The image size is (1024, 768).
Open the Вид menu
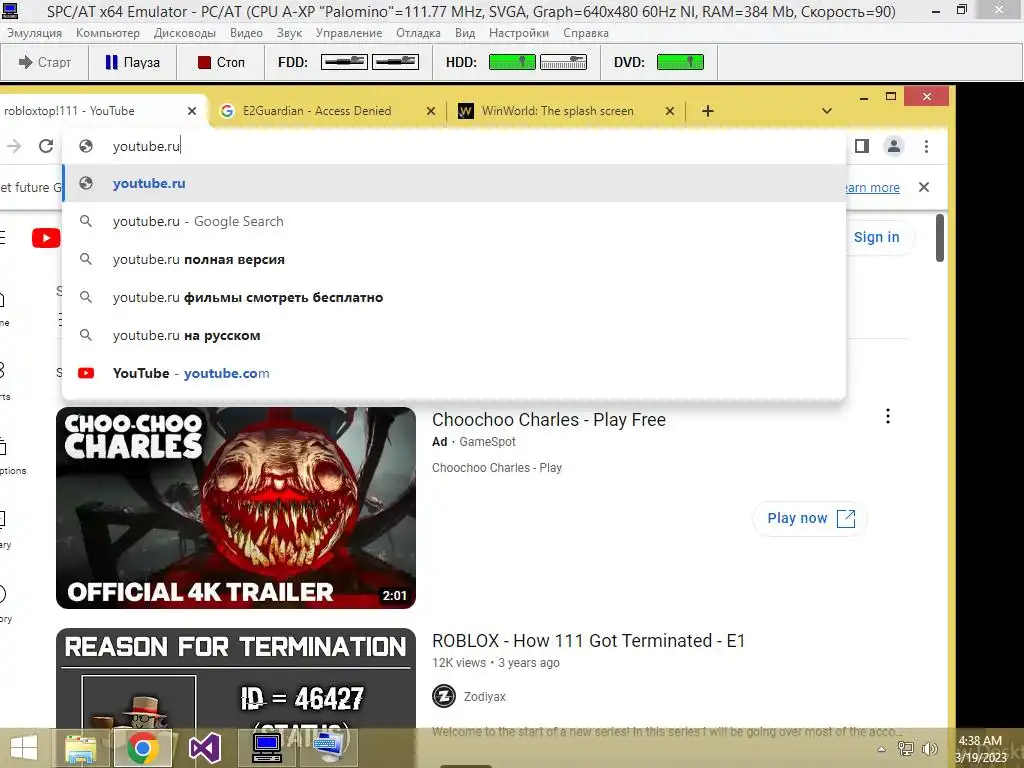tap(465, 33)
